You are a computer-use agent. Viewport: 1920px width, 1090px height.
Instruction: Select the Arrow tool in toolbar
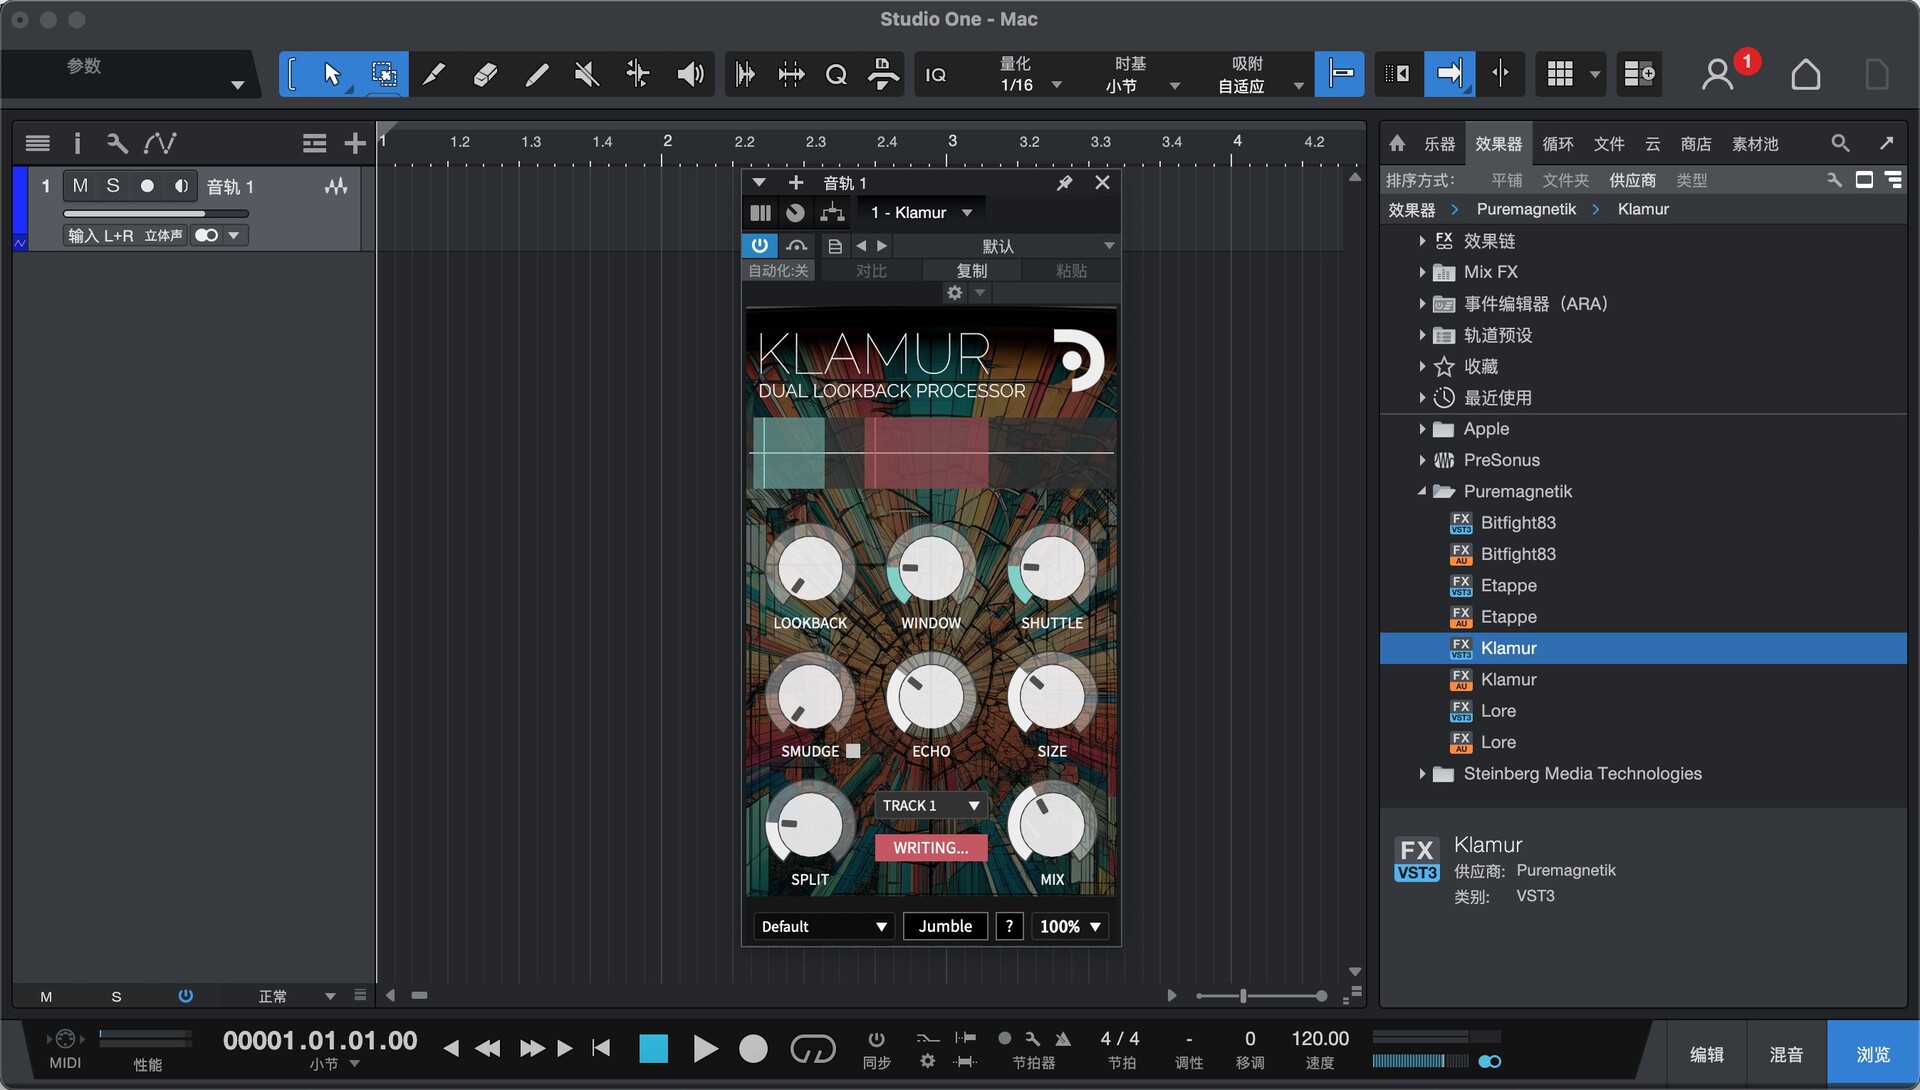333,74
